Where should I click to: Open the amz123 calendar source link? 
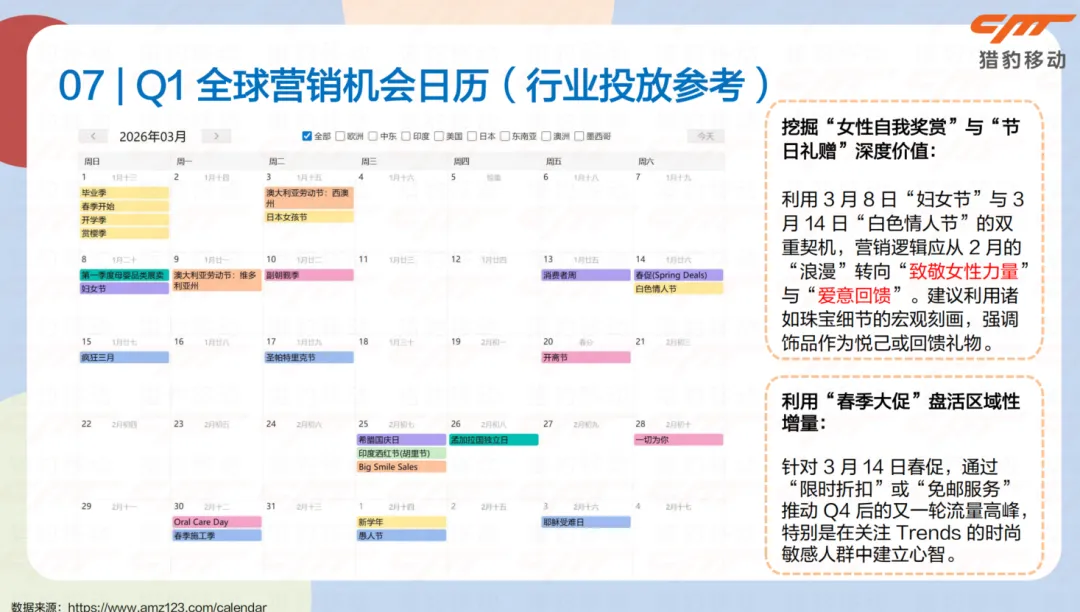click(167, 606)
